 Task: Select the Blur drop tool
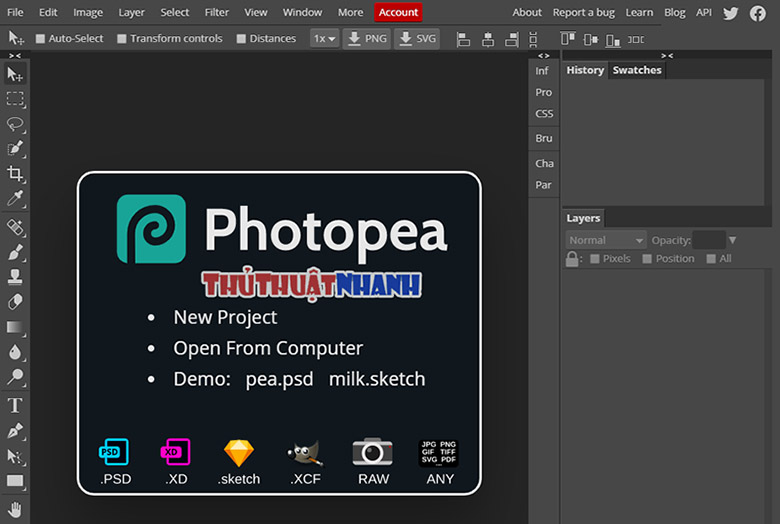(15, 352)
